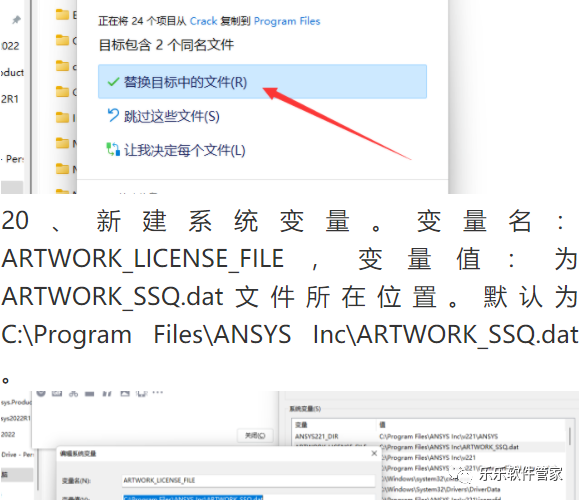Viewport: 581px width, 500px height.
Task: Click the three-dots more icon in toolbar
Action: (x=157, y=393)
